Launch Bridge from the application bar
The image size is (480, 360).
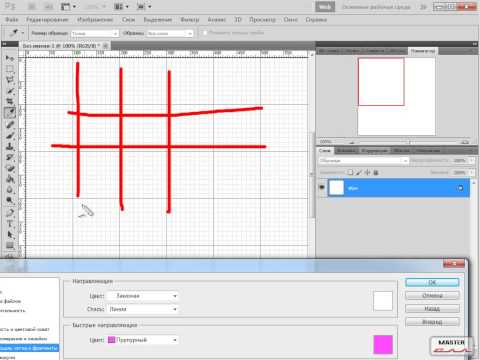coord(32,6)
